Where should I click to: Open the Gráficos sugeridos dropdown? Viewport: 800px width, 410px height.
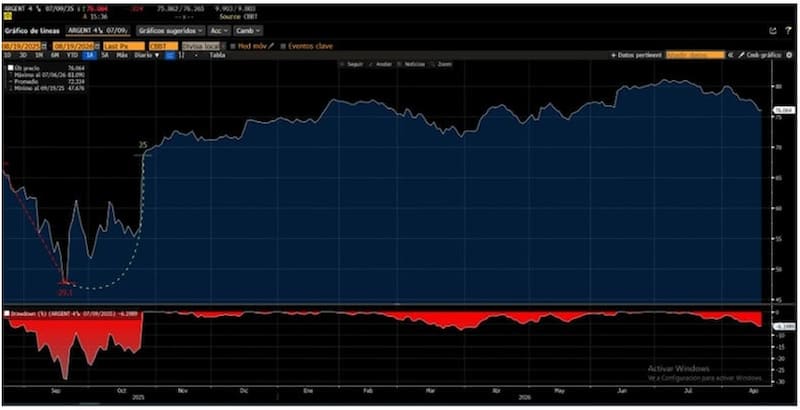171,31
